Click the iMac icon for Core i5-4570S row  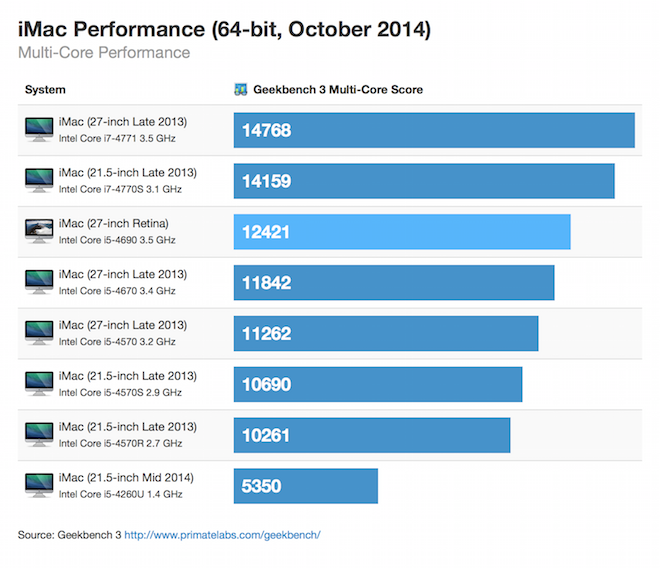[x=41, y=384]
